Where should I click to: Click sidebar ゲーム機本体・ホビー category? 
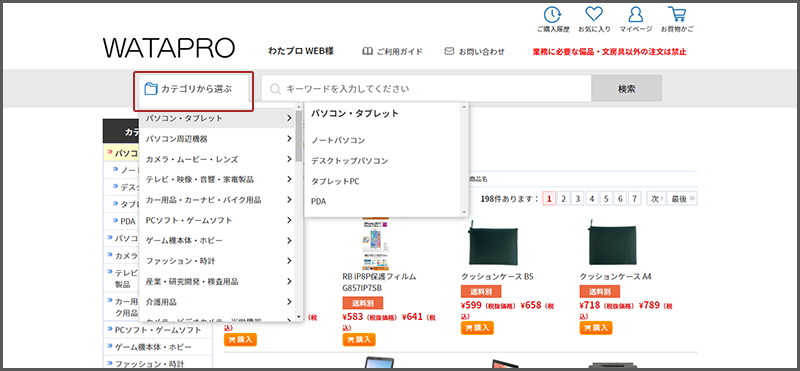click(x=154, y=347)
